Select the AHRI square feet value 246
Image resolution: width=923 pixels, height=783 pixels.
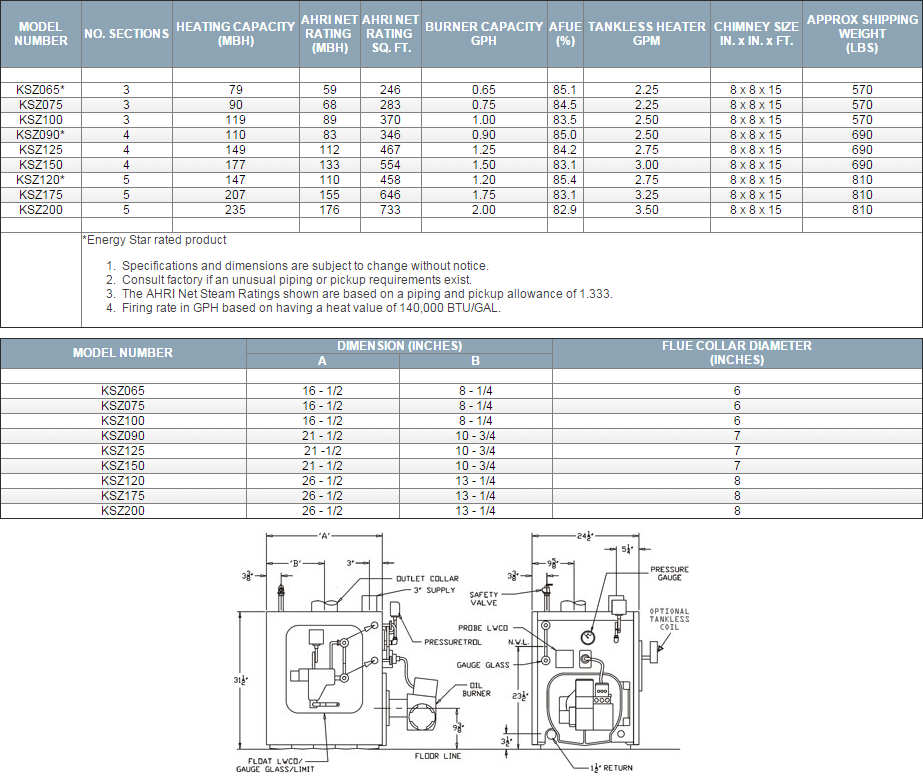pos(390,89)
